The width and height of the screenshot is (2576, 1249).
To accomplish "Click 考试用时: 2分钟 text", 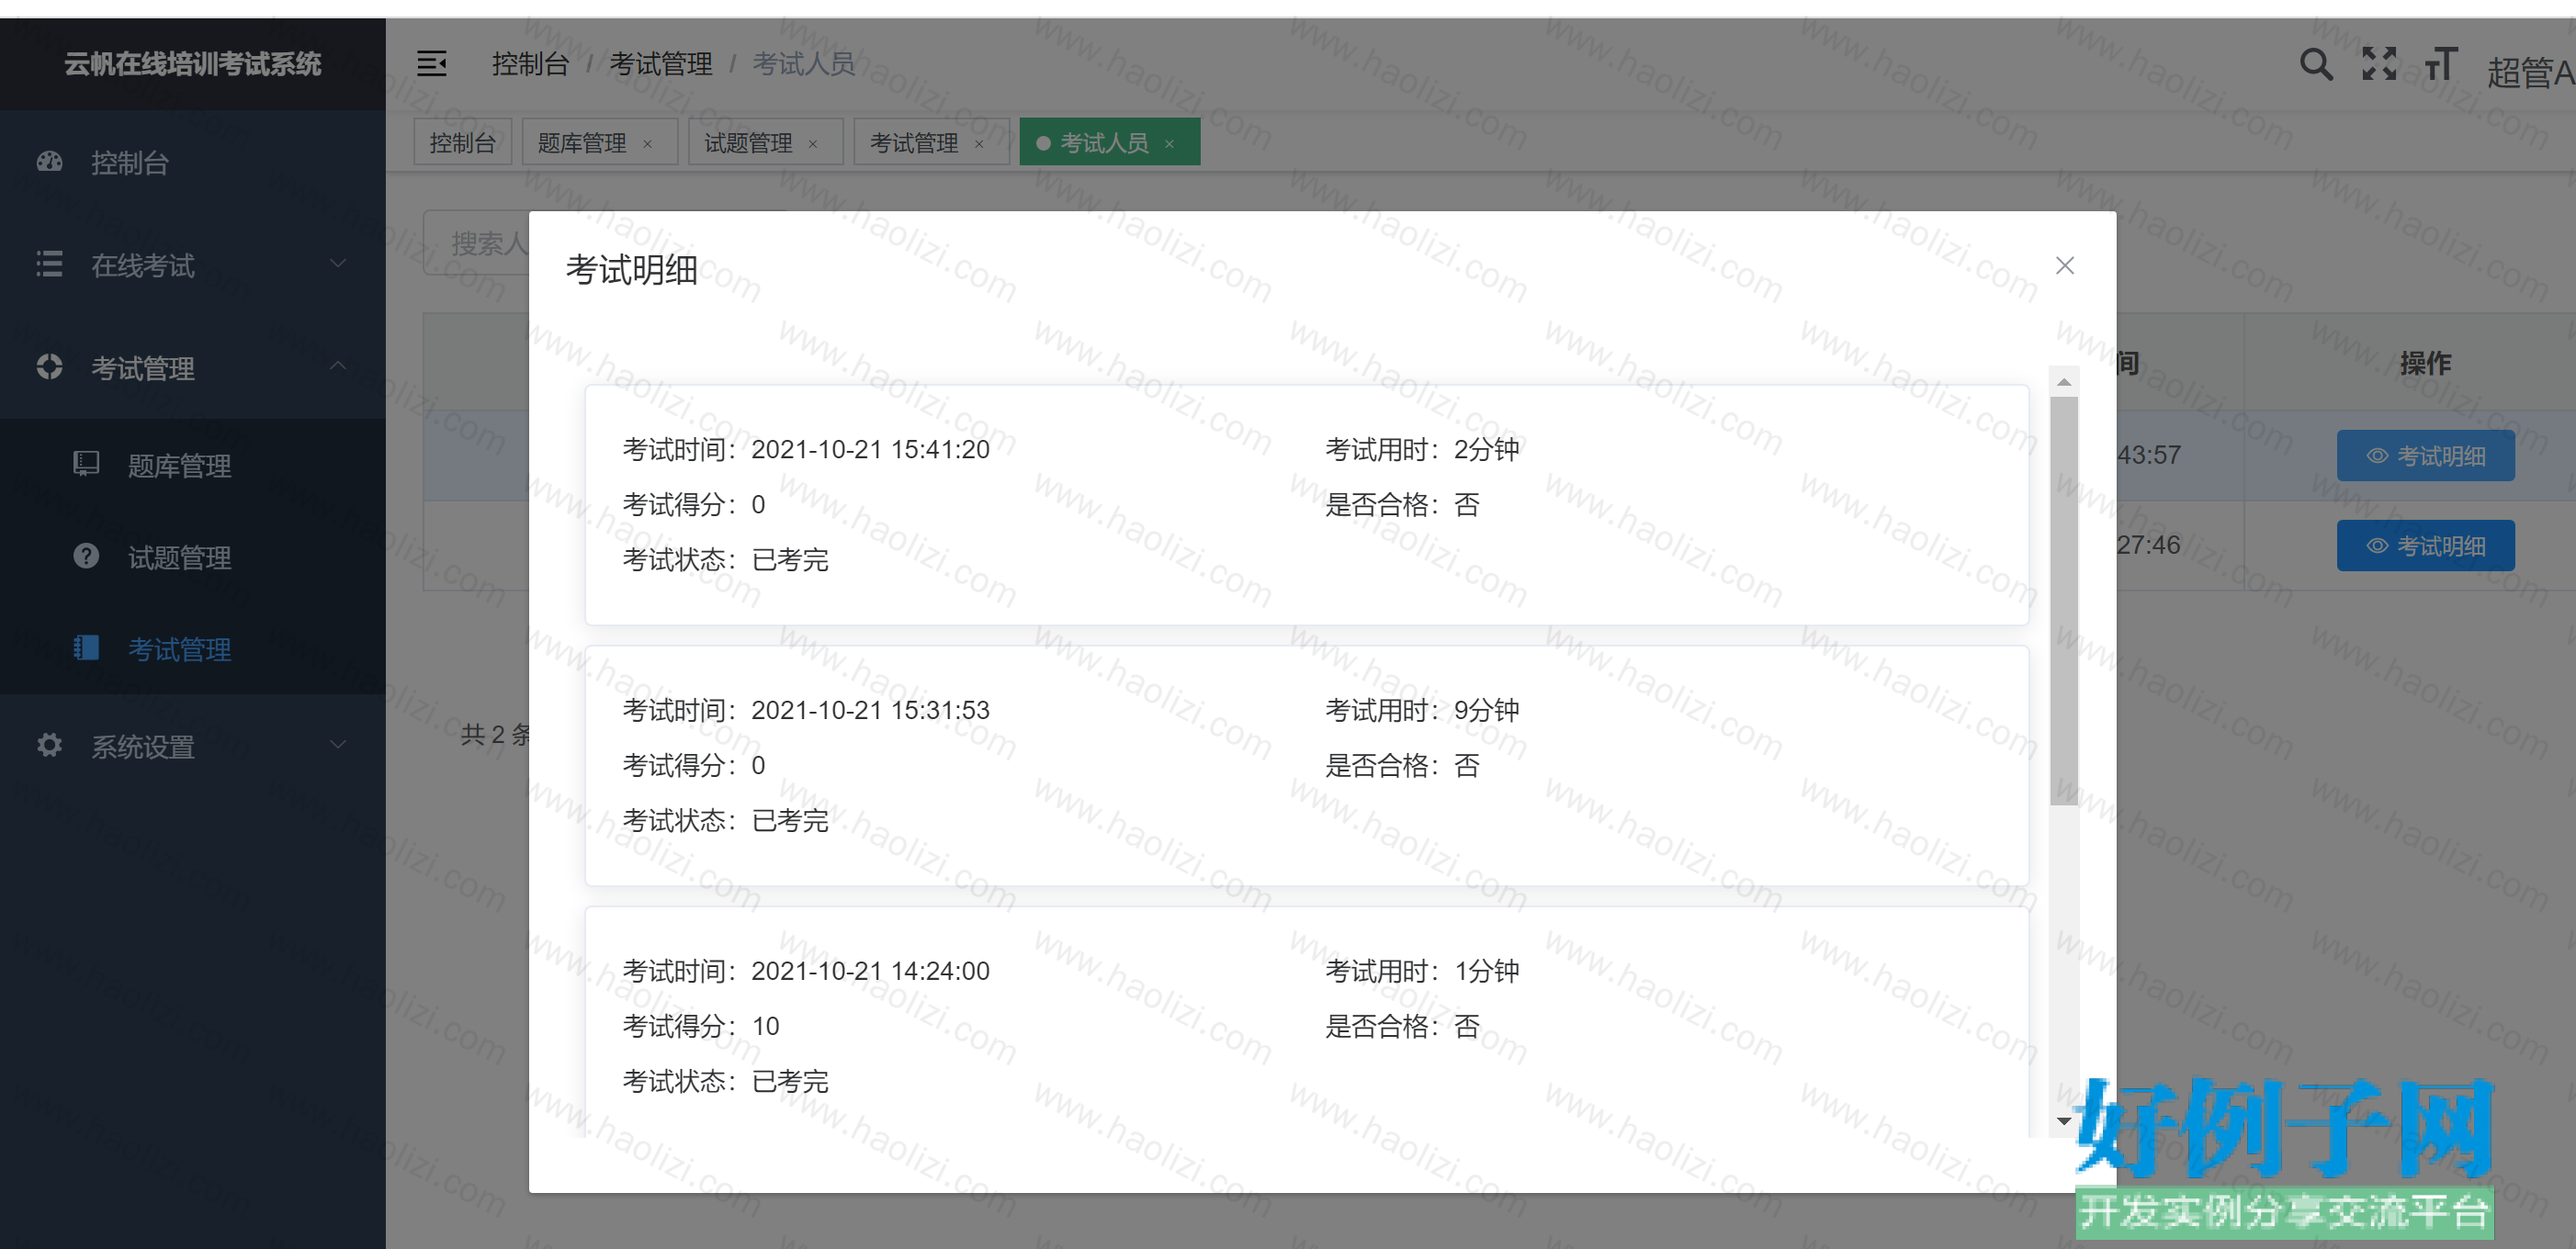I will point(1422,449).
